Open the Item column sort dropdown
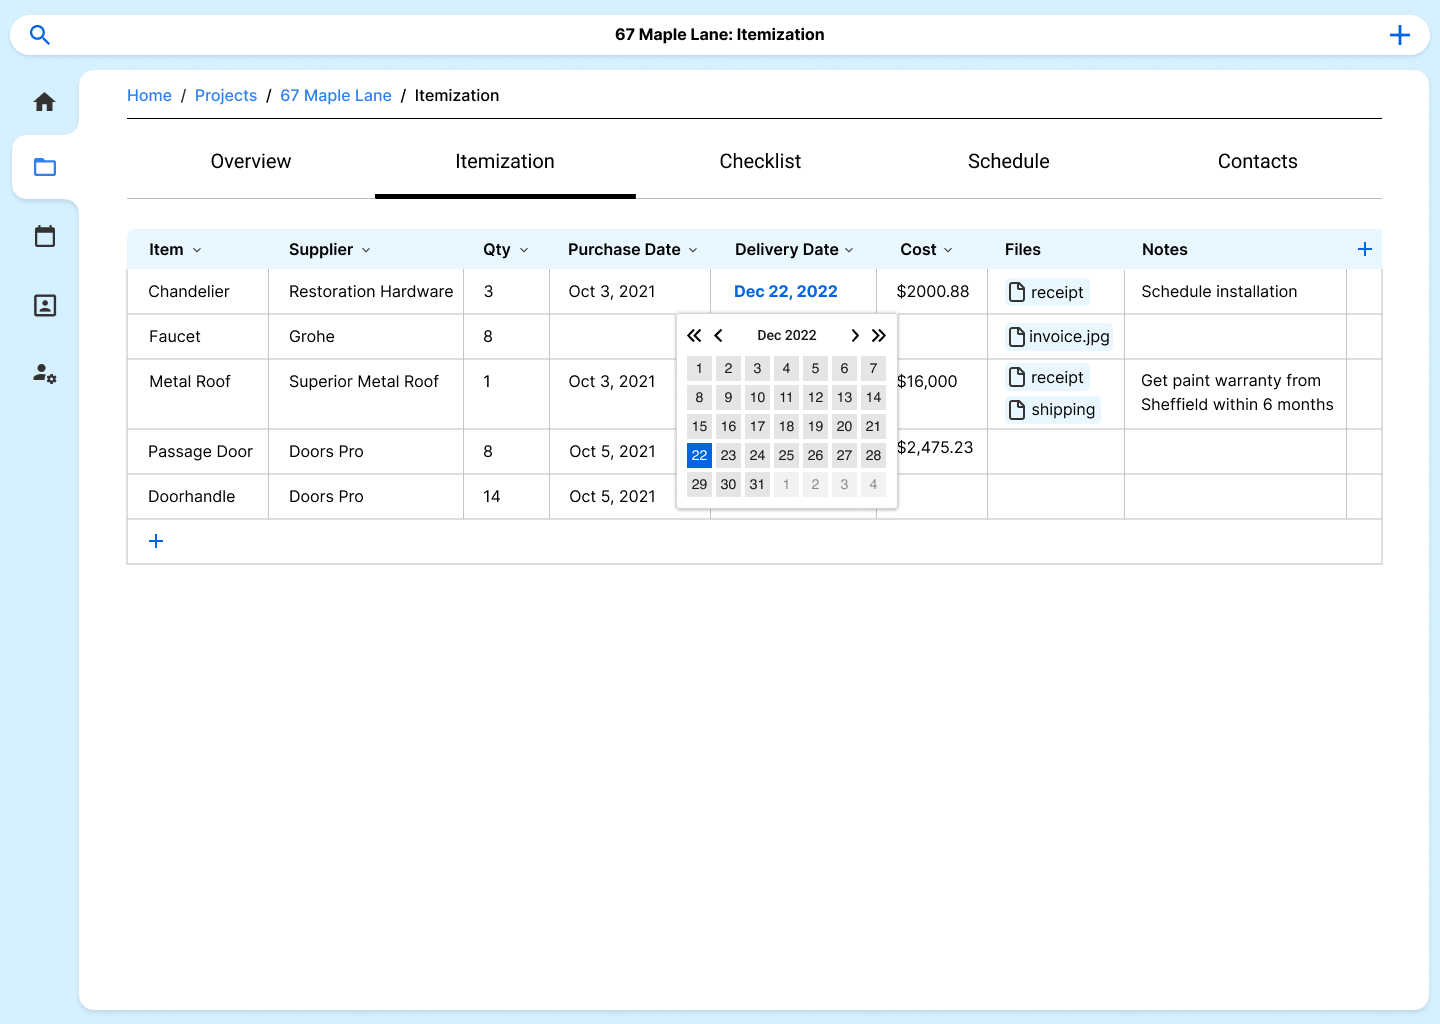This screenshot has width=1440, height=1024. click(197, 250)
